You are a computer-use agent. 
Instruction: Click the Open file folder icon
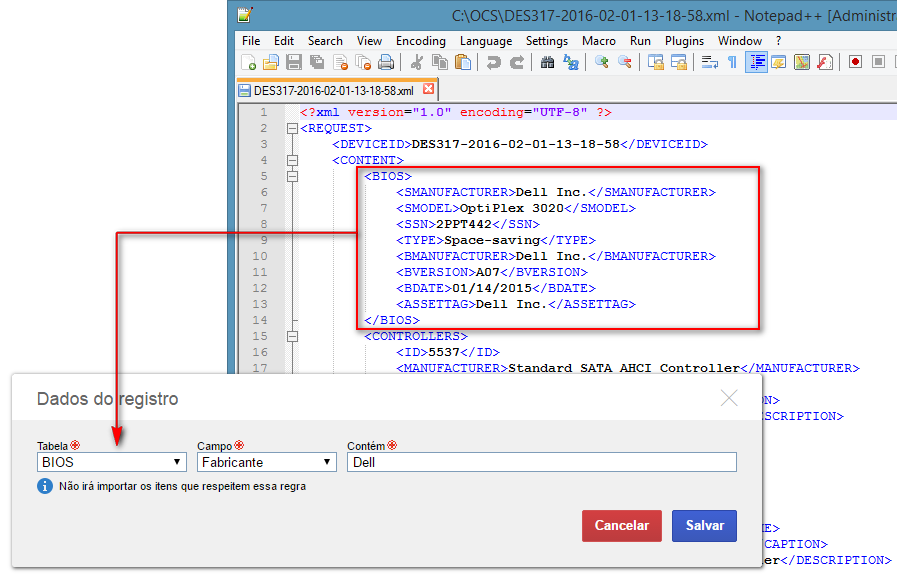271,62
